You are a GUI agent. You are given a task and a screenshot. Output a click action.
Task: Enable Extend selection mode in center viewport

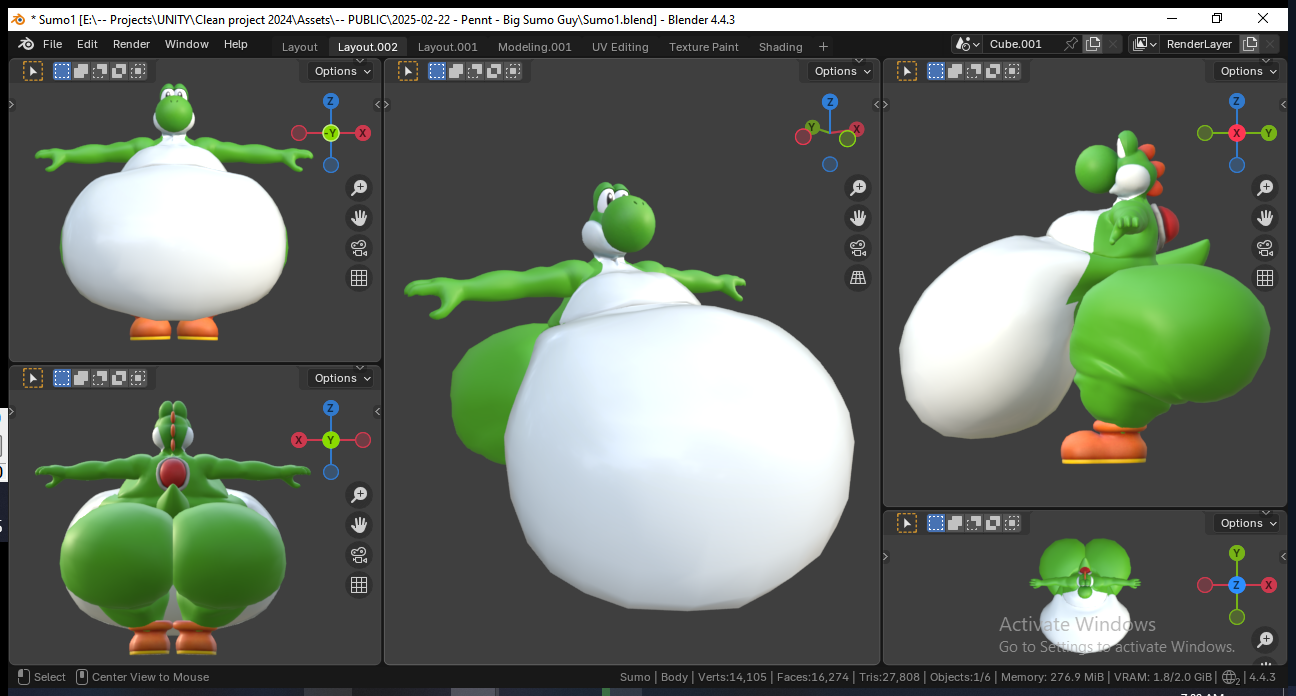point(456,71)
